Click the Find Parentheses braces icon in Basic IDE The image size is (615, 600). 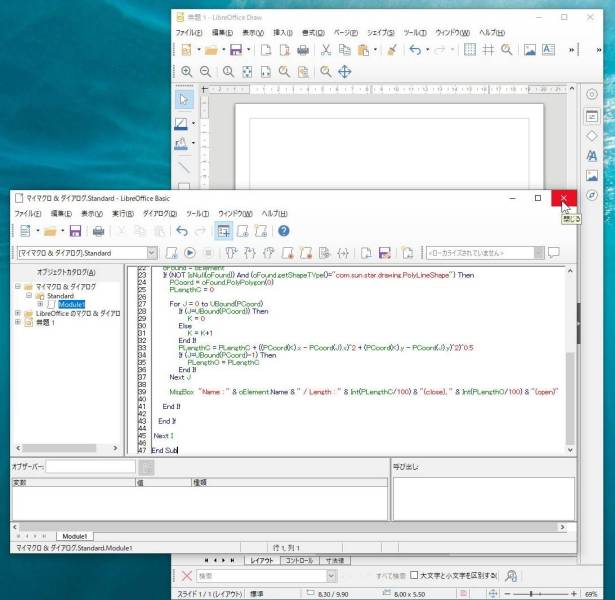tap(343, 253)
